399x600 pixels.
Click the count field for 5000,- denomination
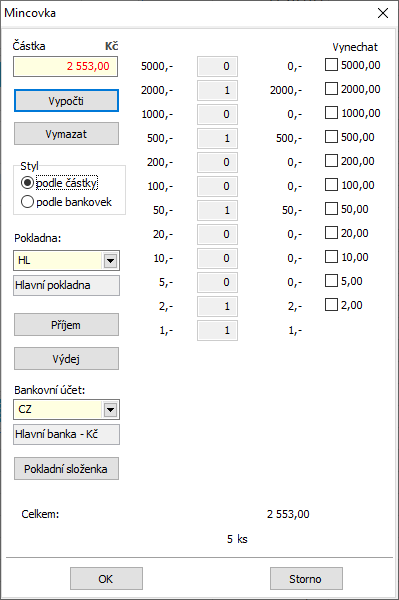217,66
